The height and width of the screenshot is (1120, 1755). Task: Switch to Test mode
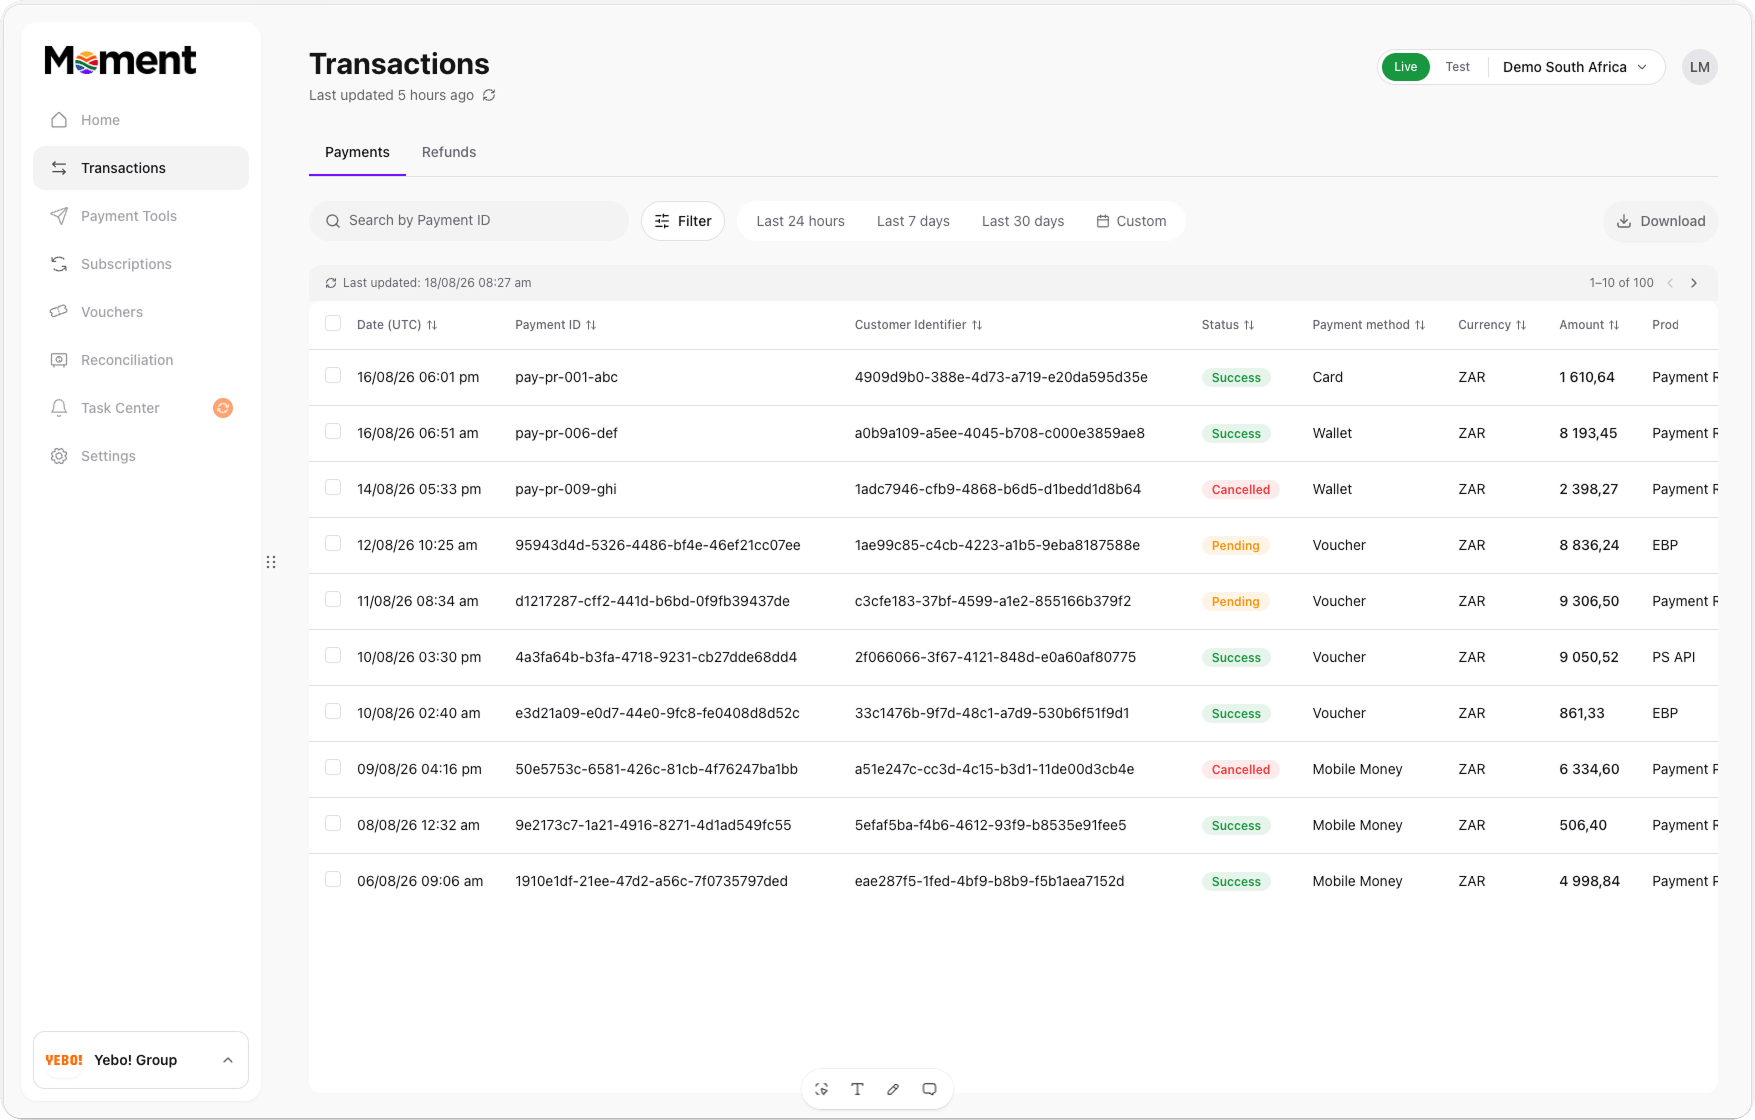click(x=1457, y=67)
